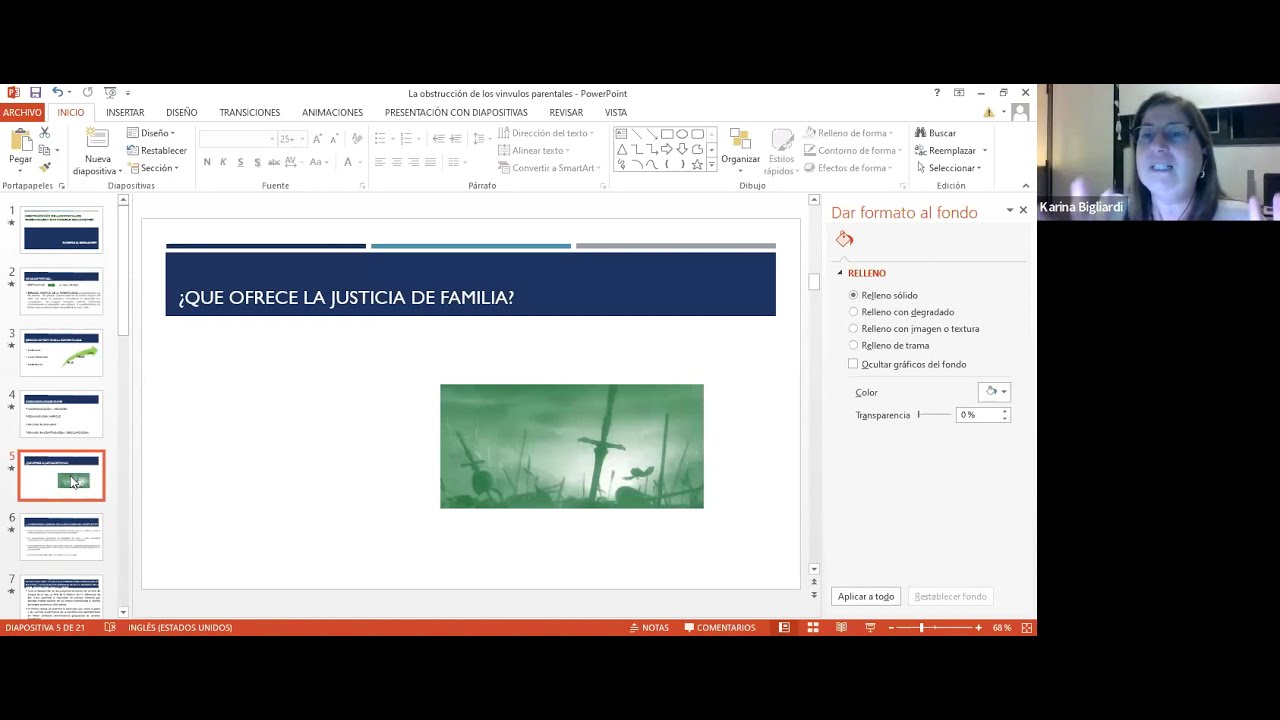Open task pane options dropdown arrow
Viewport: 1280px width, 720px height.
point(1009,210)
